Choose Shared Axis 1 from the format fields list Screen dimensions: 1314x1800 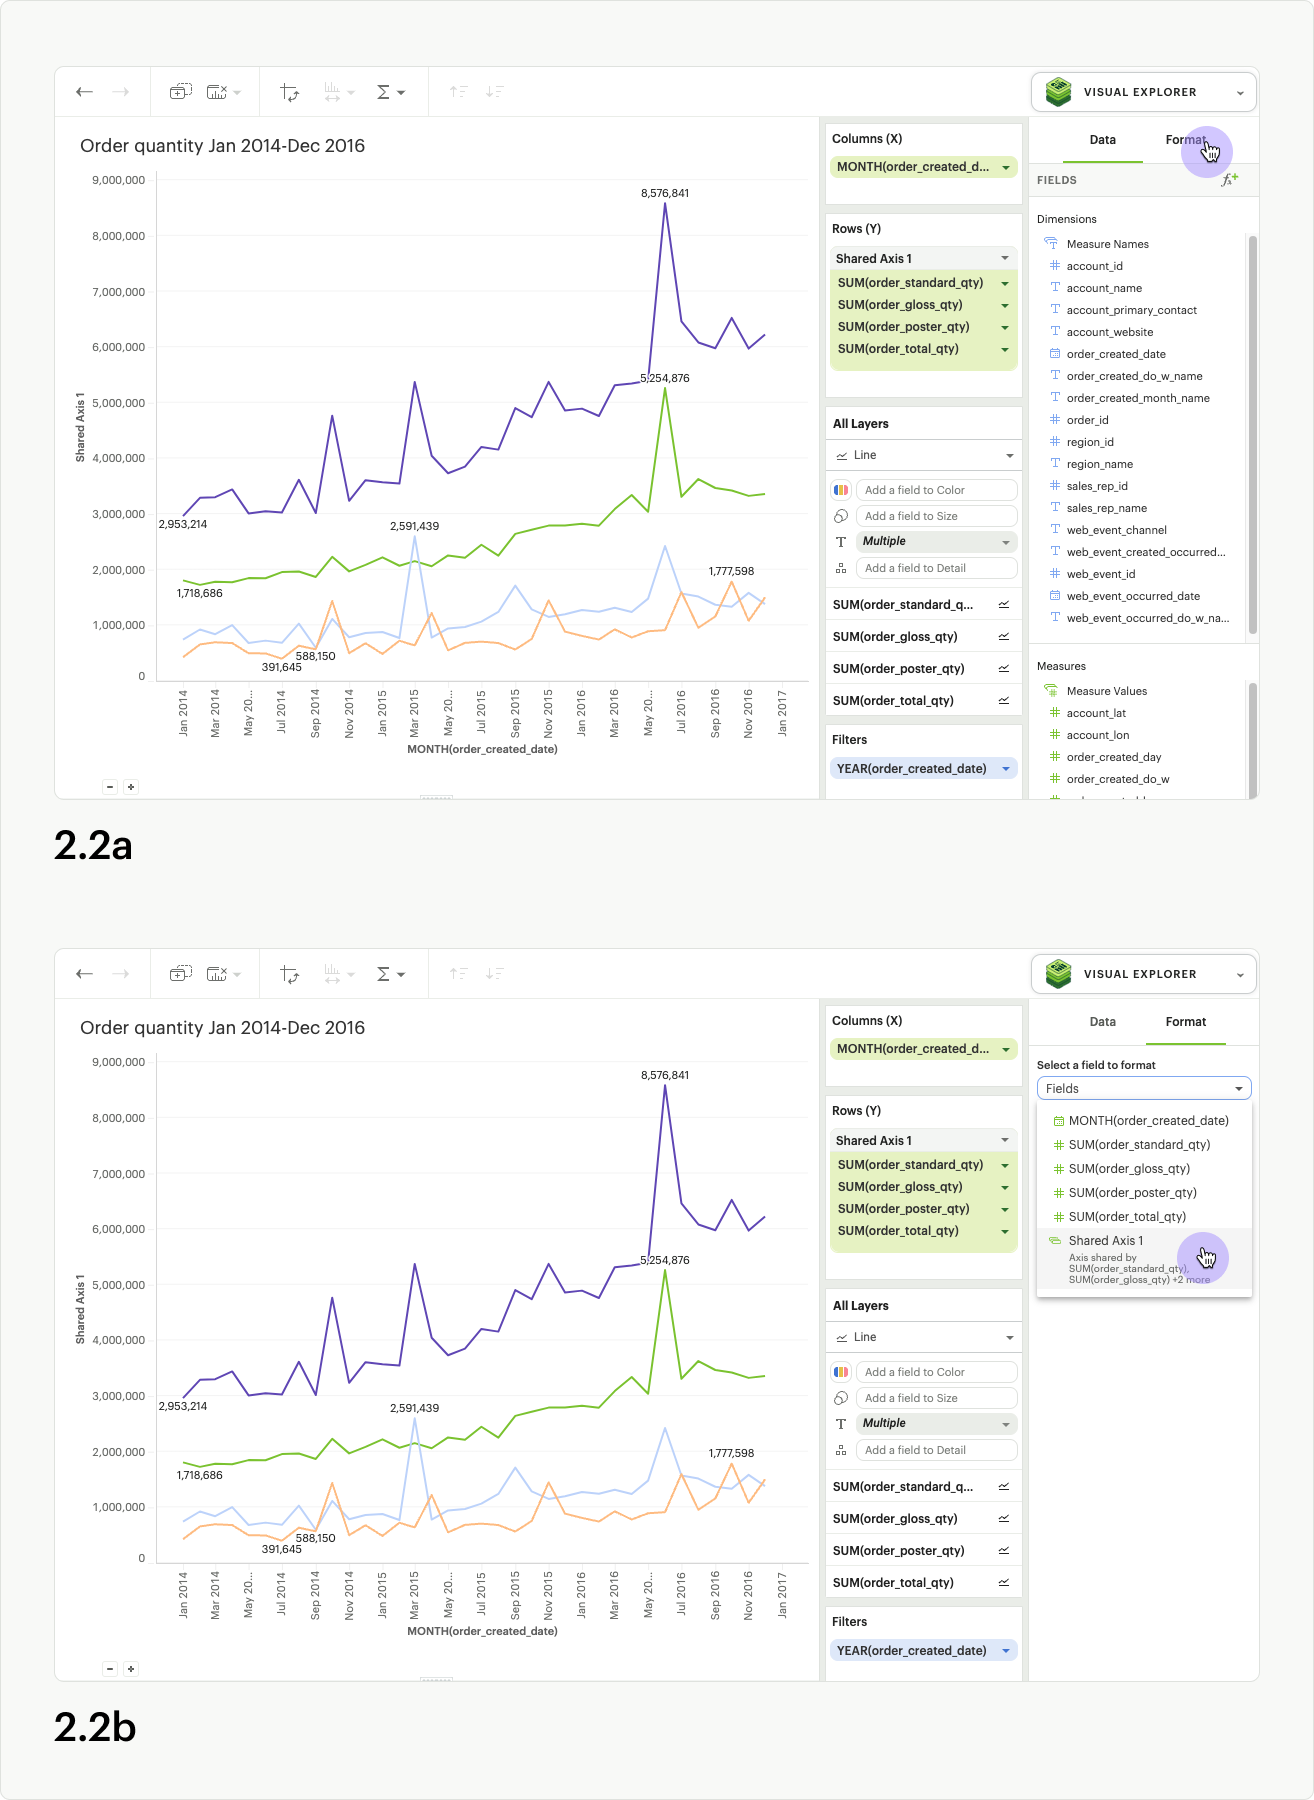pos(1106,1241)
